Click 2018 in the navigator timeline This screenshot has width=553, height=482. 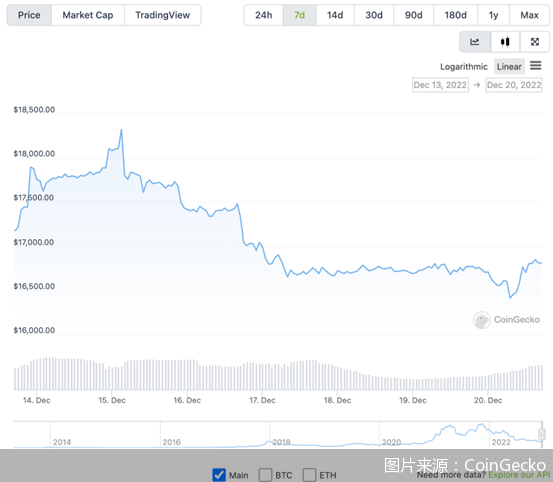pos(281,442)
